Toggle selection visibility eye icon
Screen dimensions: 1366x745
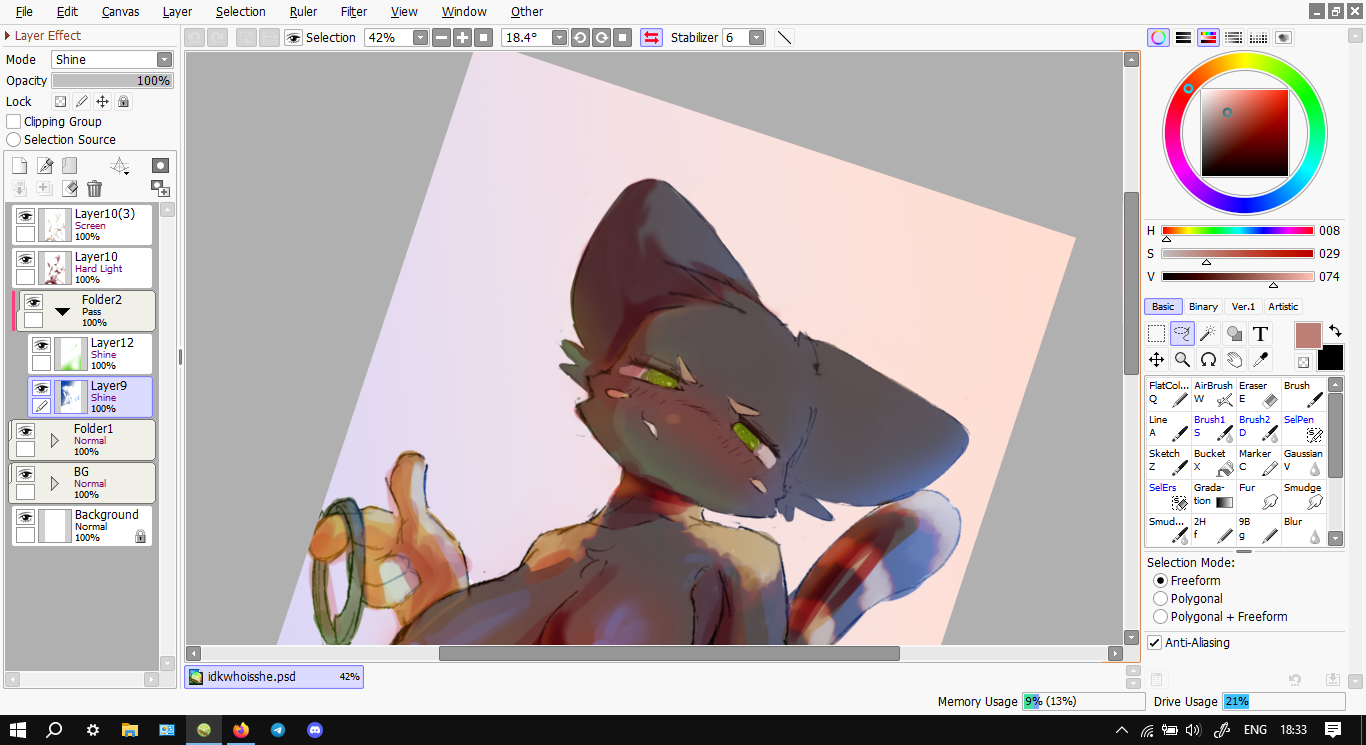[x=294, y=37]
